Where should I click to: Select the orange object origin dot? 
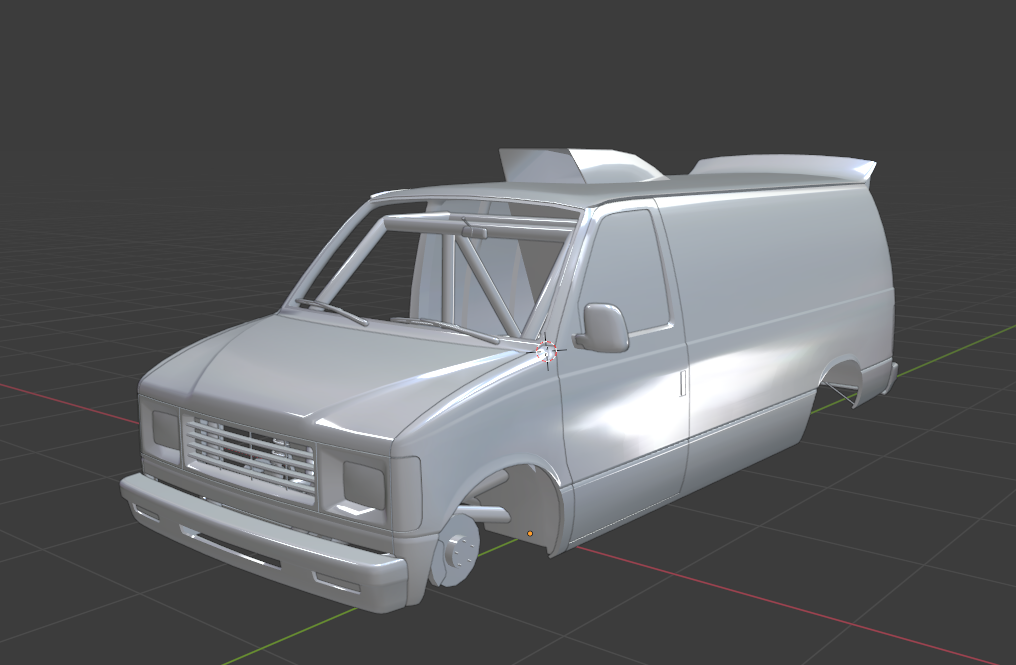point(530,533)
